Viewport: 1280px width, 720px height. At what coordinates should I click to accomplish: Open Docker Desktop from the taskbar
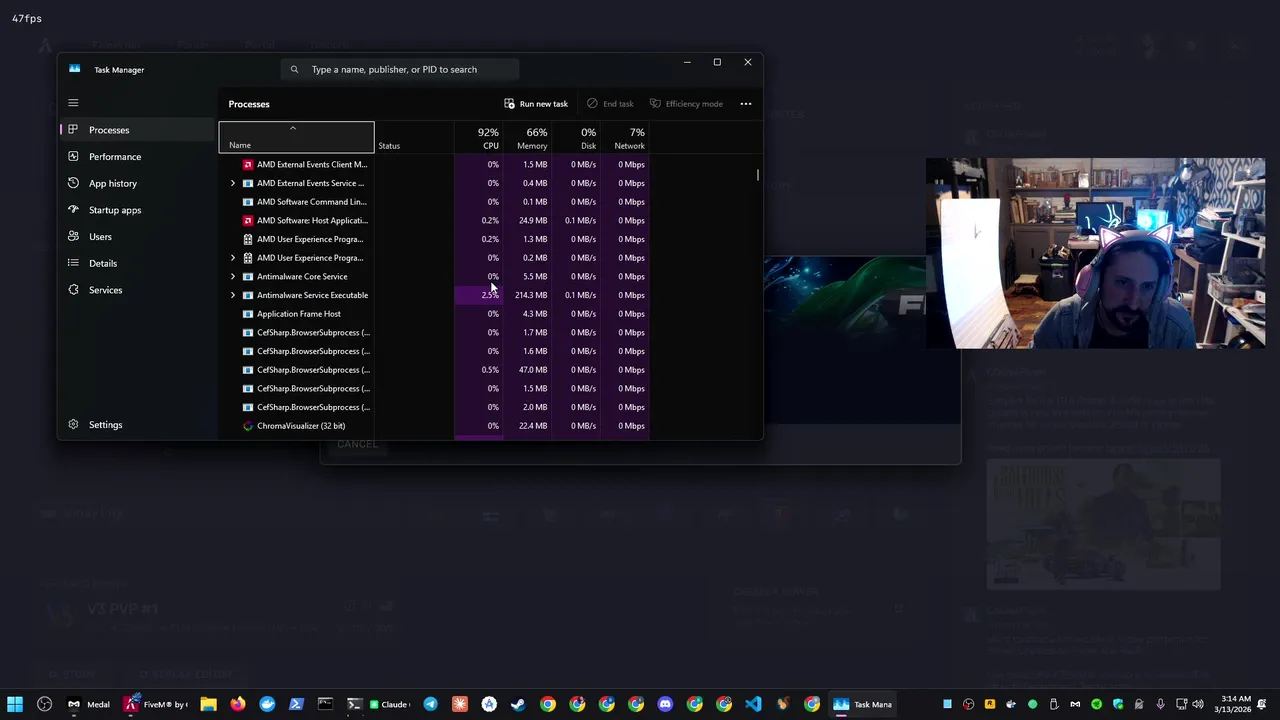(267, 704)
